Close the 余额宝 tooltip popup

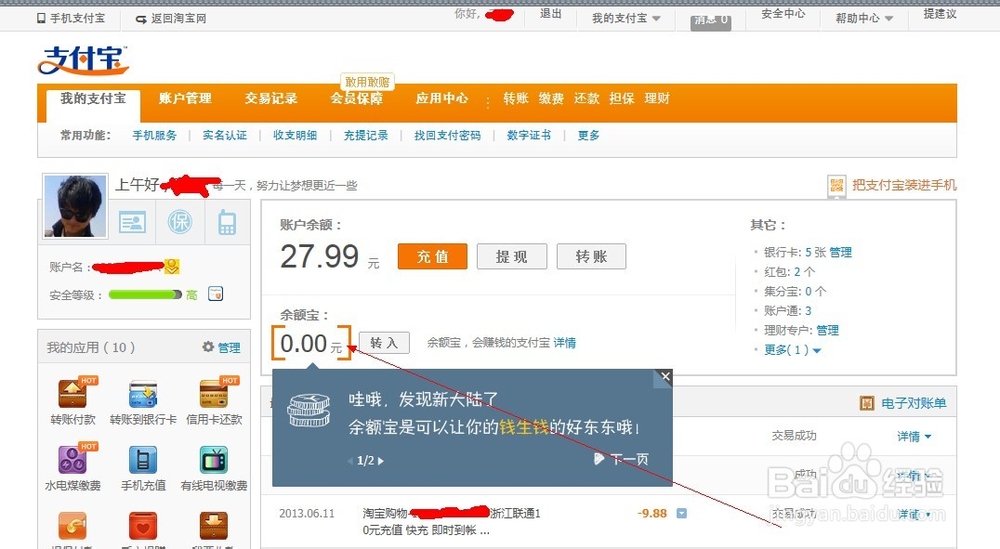665,376
